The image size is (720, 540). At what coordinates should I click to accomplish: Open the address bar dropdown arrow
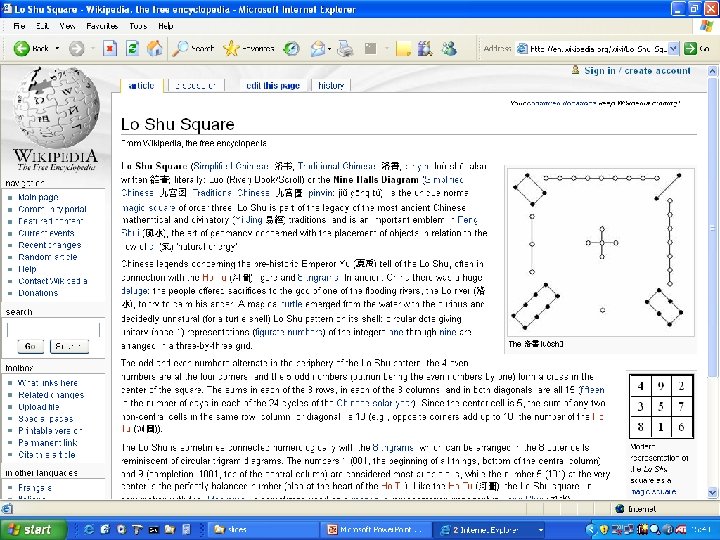tap(673, 48)
